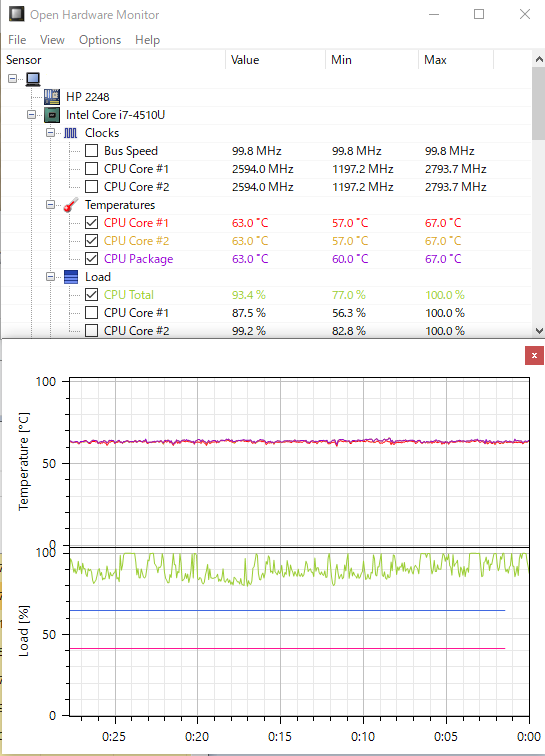Click the computer root node icon
Image resolution: width=545 pixels, height=756 pixels.
[33, 79]
